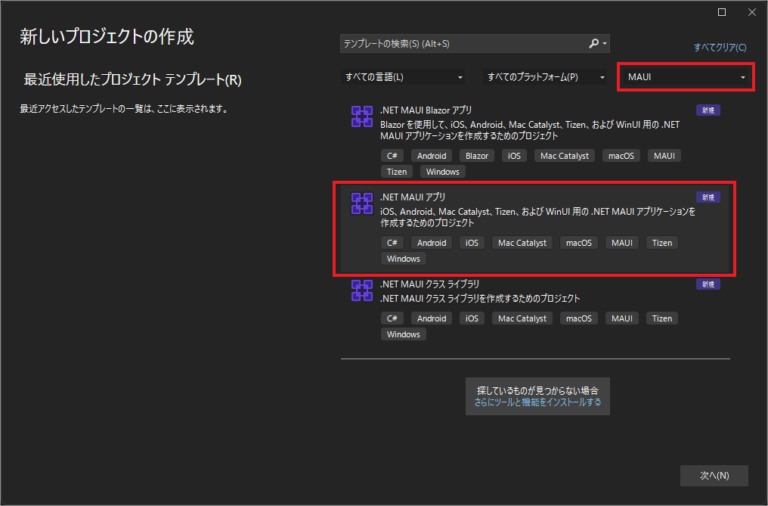Click the .NET MAUI アプリ template icon
The width and height of the screenshot is (768, 506).
(362, 204)
